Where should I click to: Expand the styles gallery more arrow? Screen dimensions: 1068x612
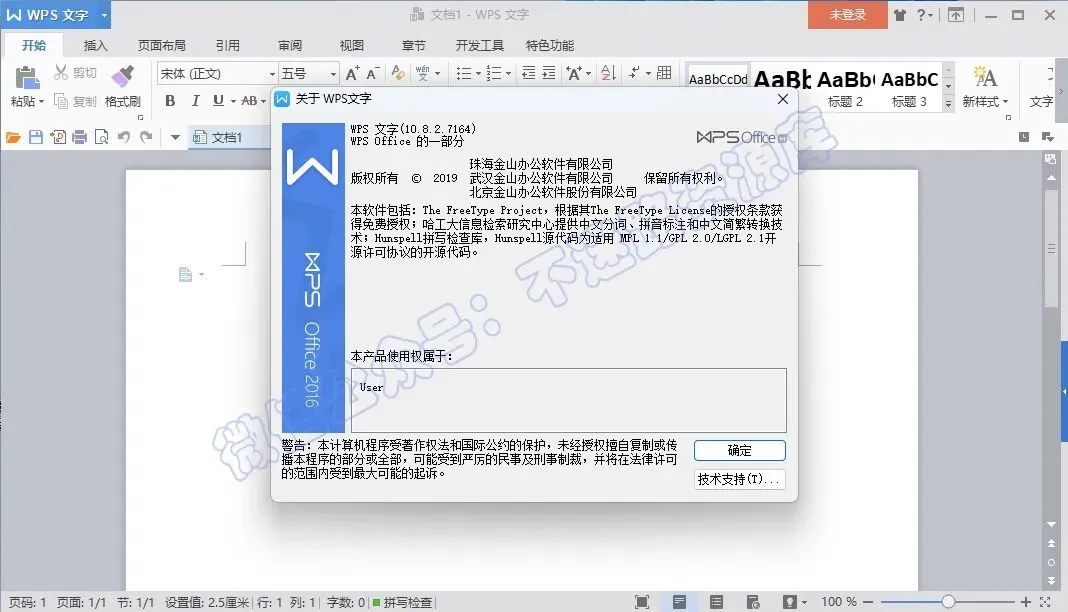948,103
